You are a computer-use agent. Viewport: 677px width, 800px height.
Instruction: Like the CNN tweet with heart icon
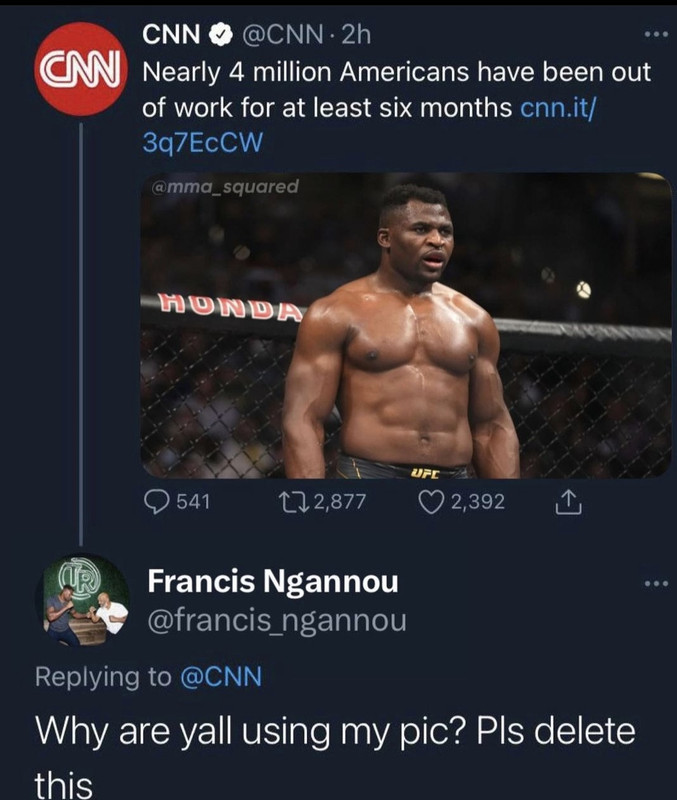(433, 501)
